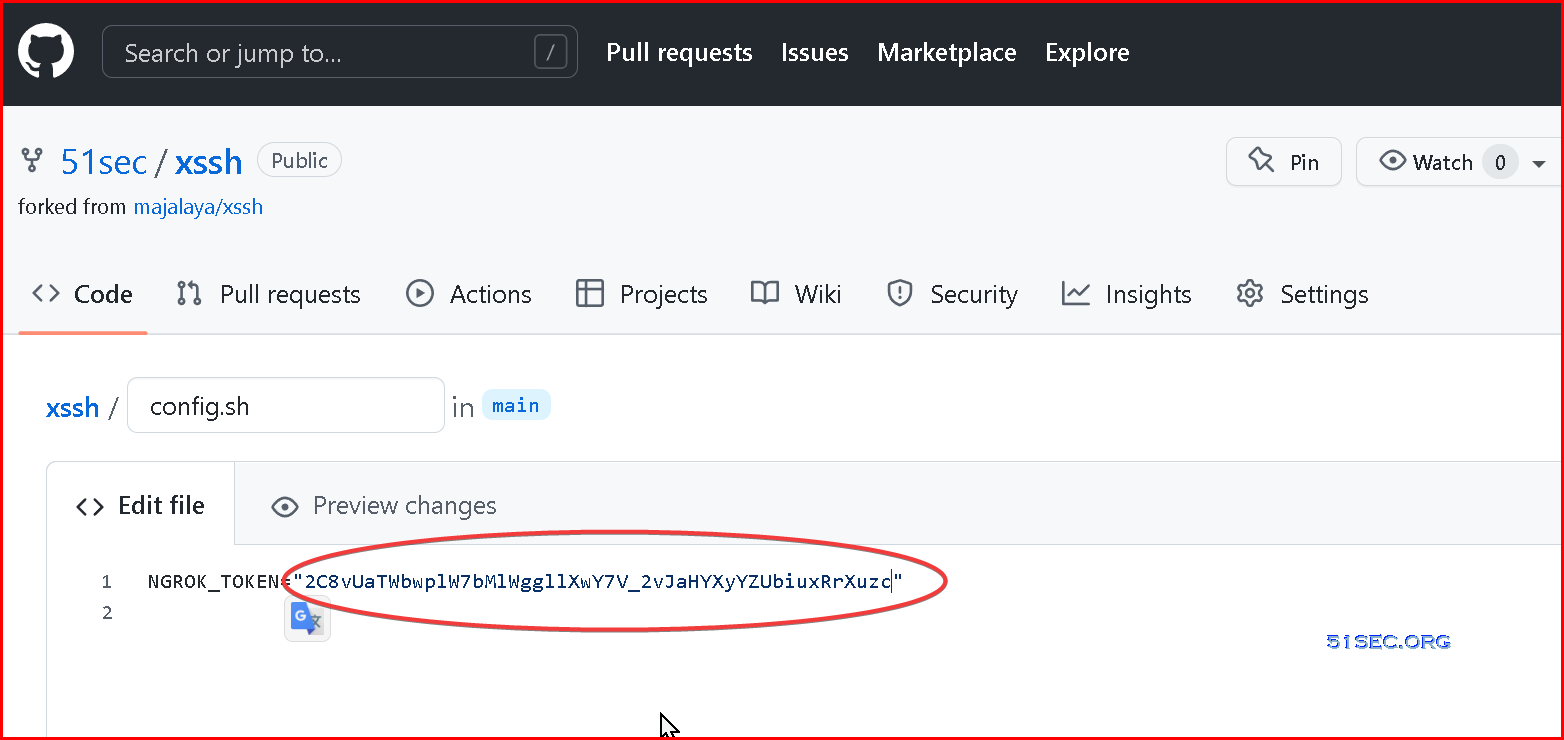Viewport: 1564px width, 740px height.
Task: Click the Public visibility badge
Action: coord(299,161)
